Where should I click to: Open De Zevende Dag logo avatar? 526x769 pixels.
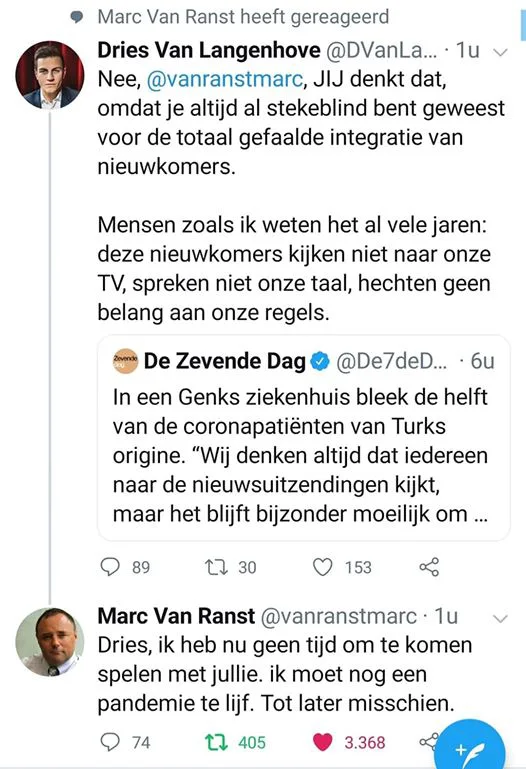(x=125, y=361)
